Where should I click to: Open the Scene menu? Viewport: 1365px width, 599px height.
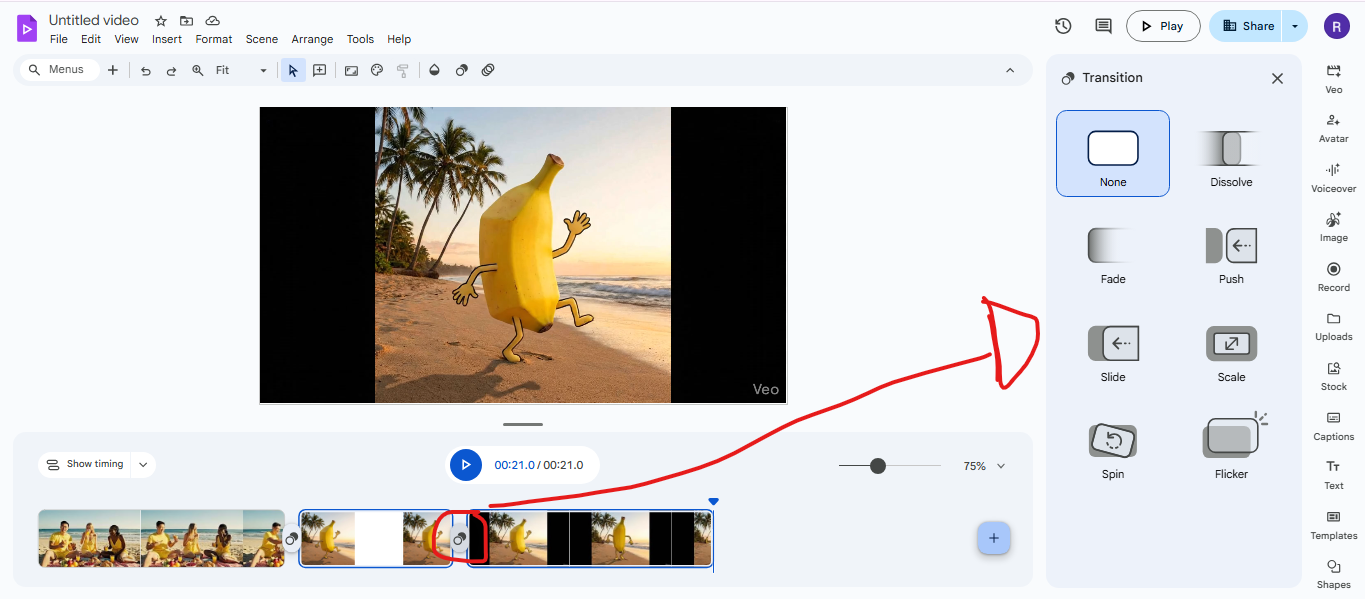point(262,39)
